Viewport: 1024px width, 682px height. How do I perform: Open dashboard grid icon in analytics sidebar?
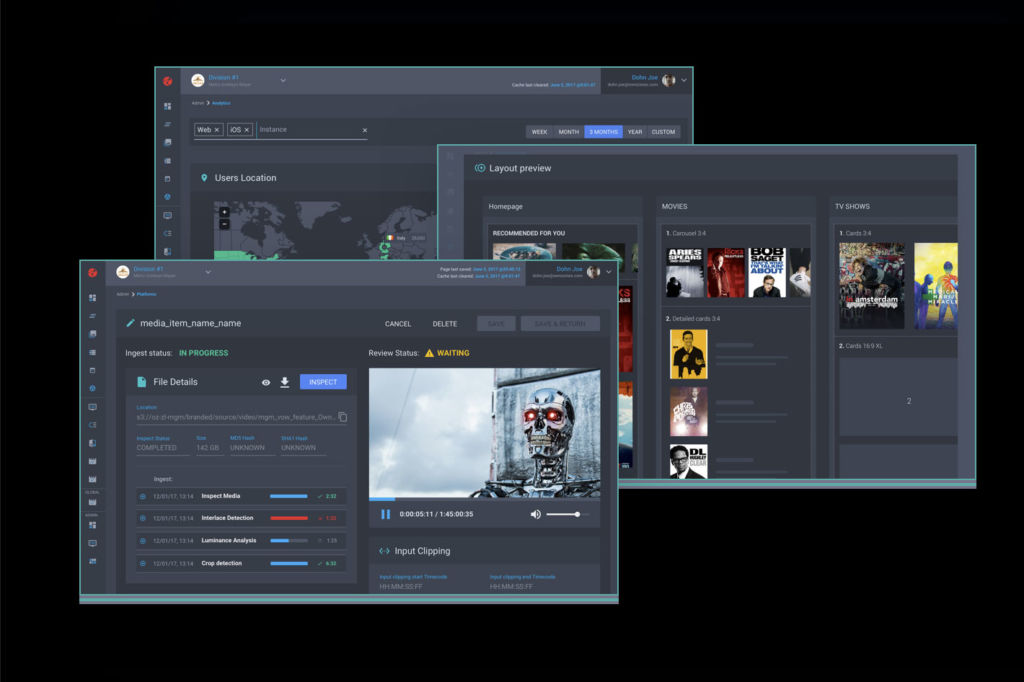(168, 106)
